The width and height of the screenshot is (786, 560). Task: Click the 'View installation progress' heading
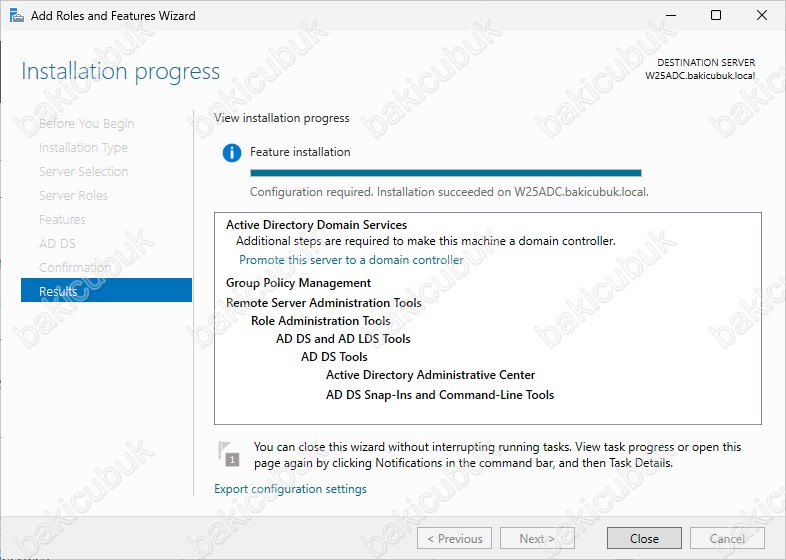[282, 118]
